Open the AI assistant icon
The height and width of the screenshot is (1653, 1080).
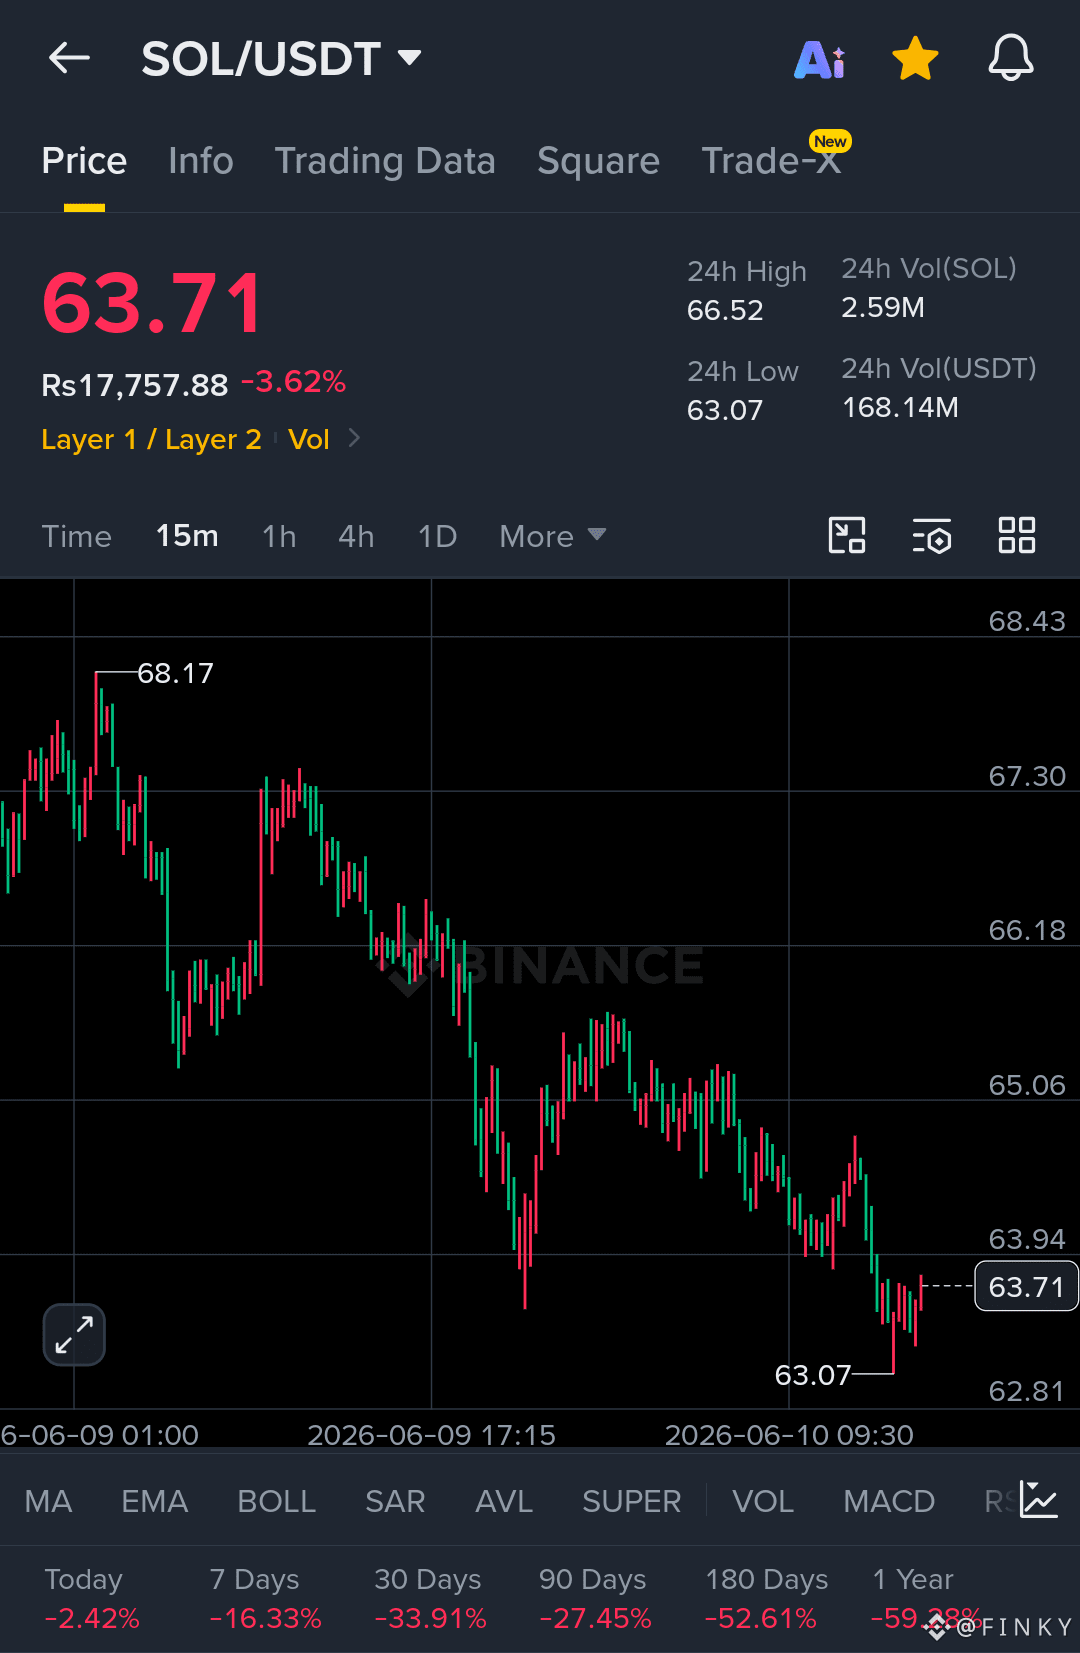820,59
